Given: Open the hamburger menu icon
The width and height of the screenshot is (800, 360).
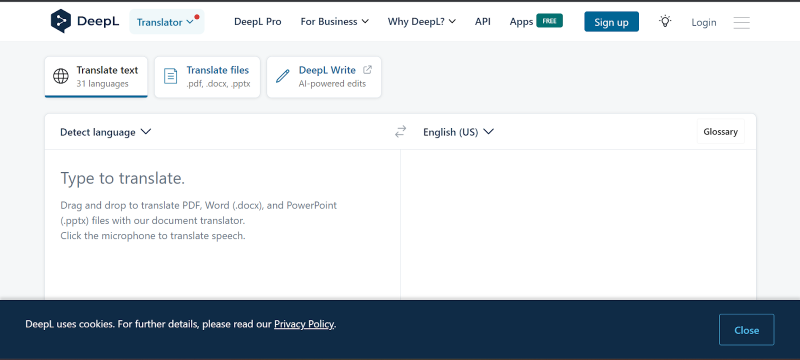Looking at the screenshot, I should [x=741, y=22].
